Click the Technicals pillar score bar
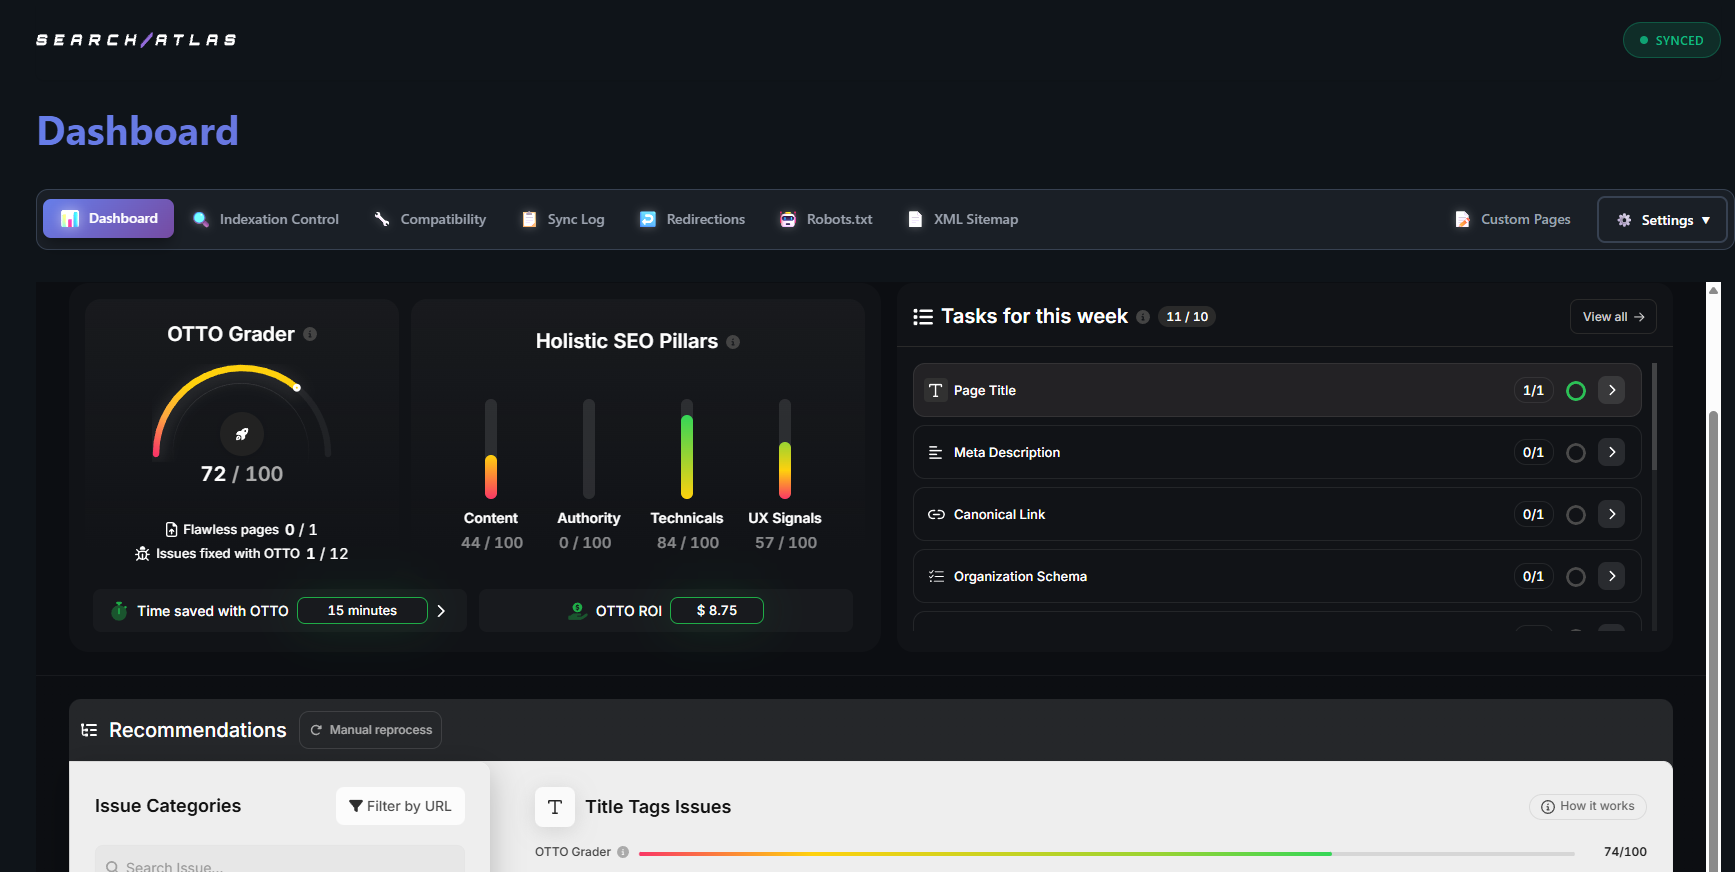Viewport: 1735px width, 872px height. coord(687,449)
